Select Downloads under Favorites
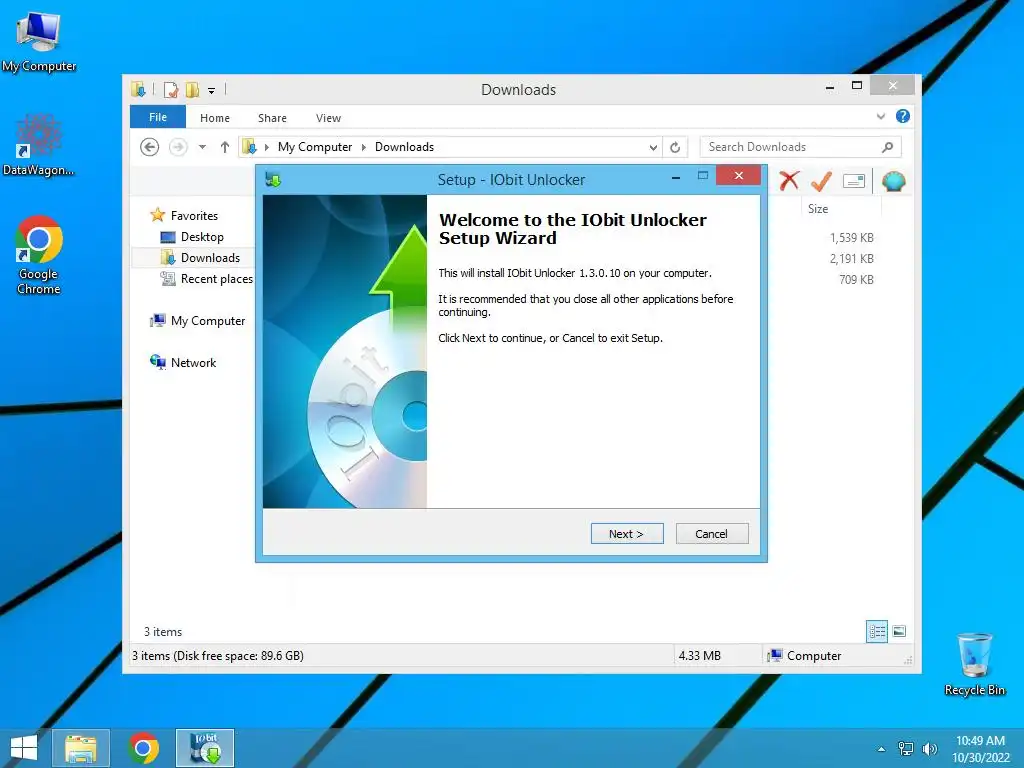The width and height of the screenshot is (1024, 768). tap(210, 258)
